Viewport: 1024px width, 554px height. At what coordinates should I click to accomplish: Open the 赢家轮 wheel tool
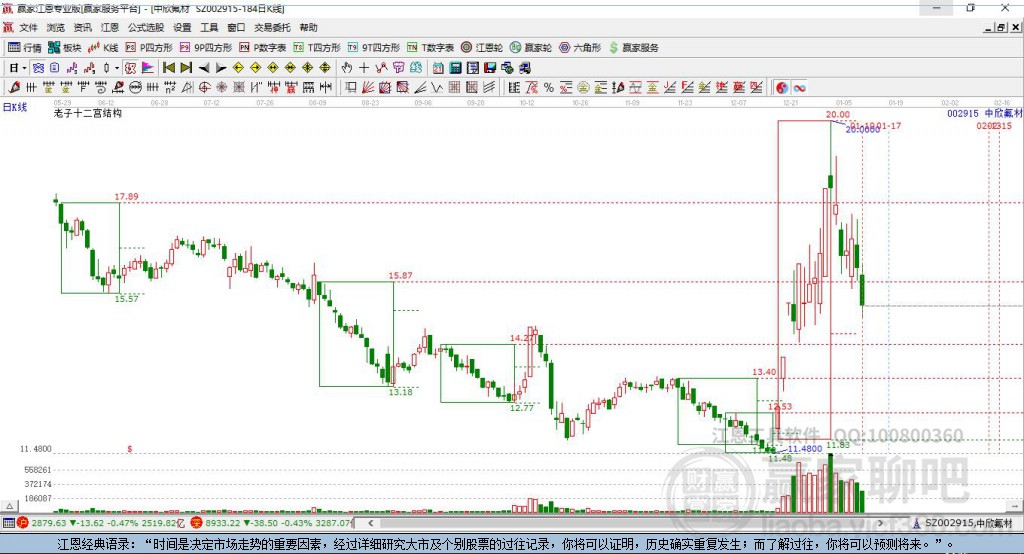click(x=531, y=48)
